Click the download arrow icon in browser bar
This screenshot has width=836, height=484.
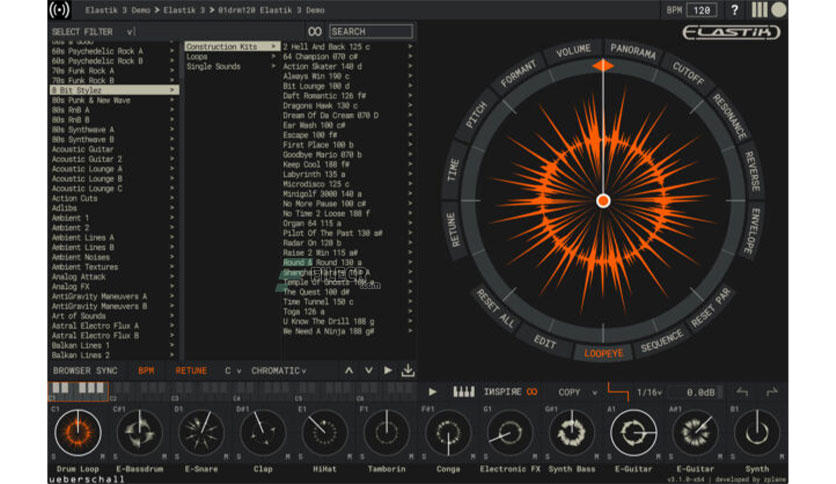[x=408, y=370]
